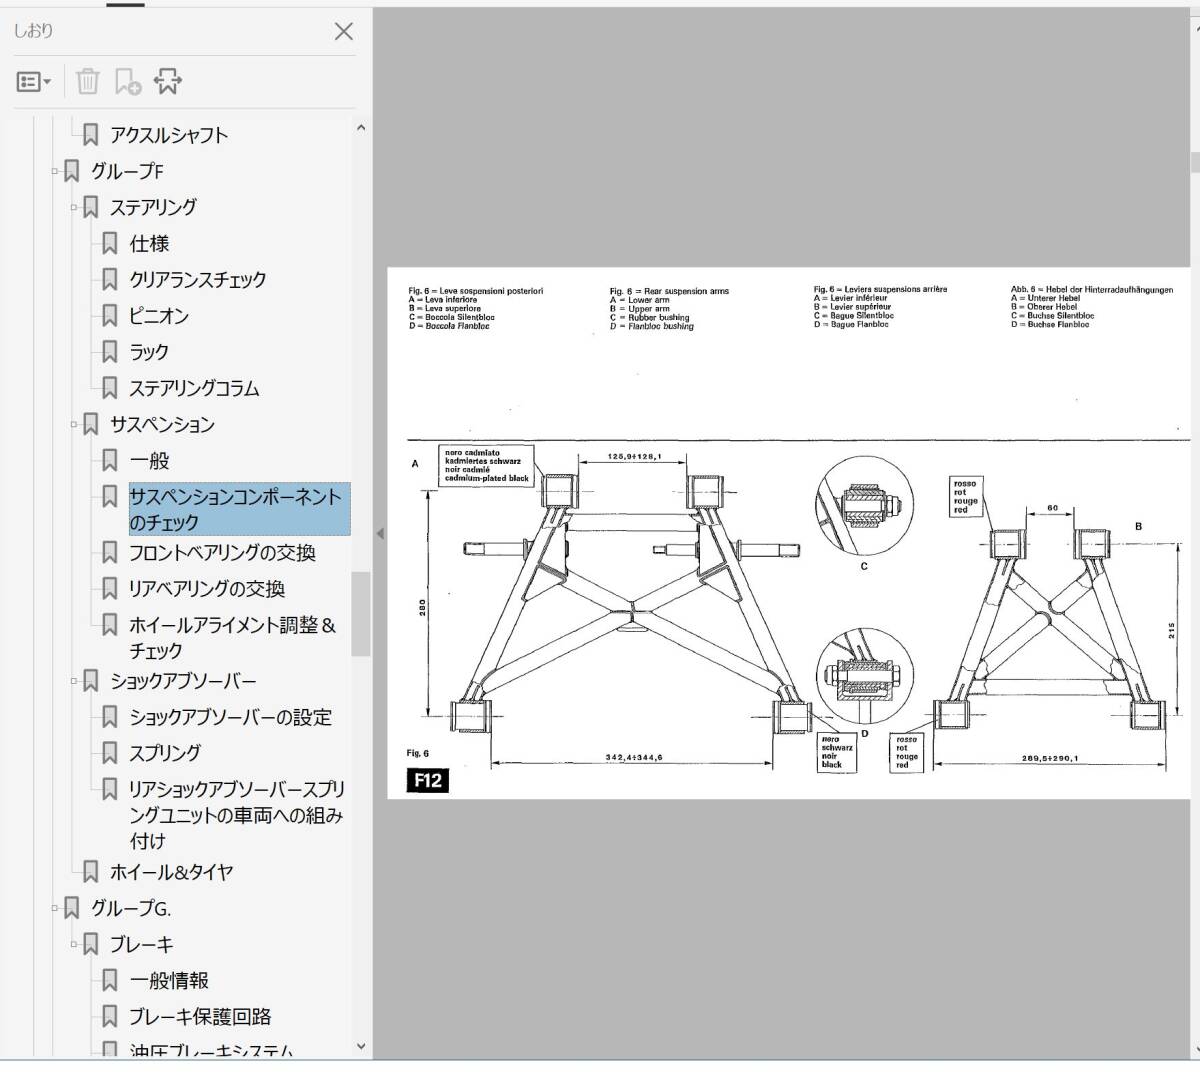Click the find current bookmark icon
Image resolution: width=1200 pixels, height=1074 pixels.
click(x=167, y=81)
